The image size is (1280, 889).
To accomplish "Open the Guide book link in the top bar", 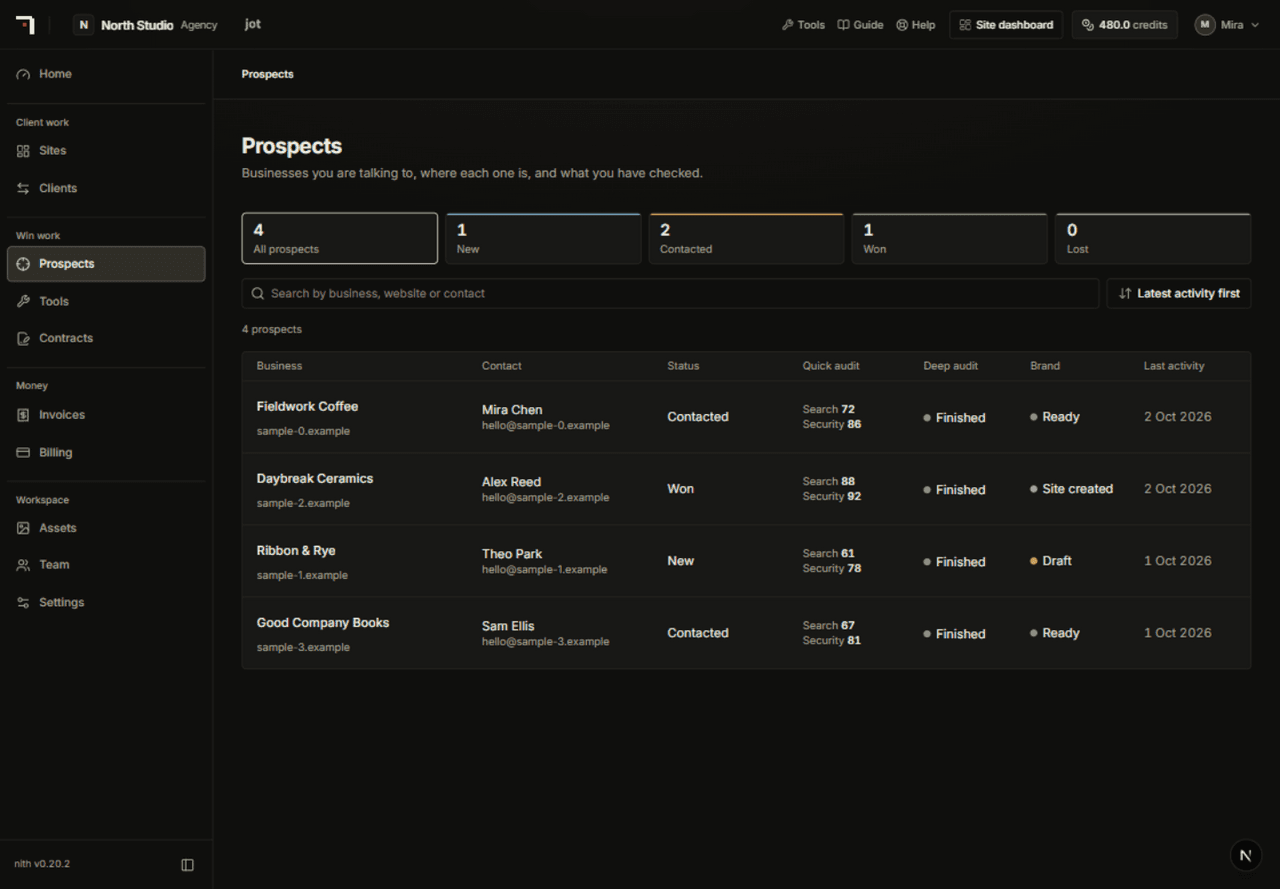I will point(860,25).
